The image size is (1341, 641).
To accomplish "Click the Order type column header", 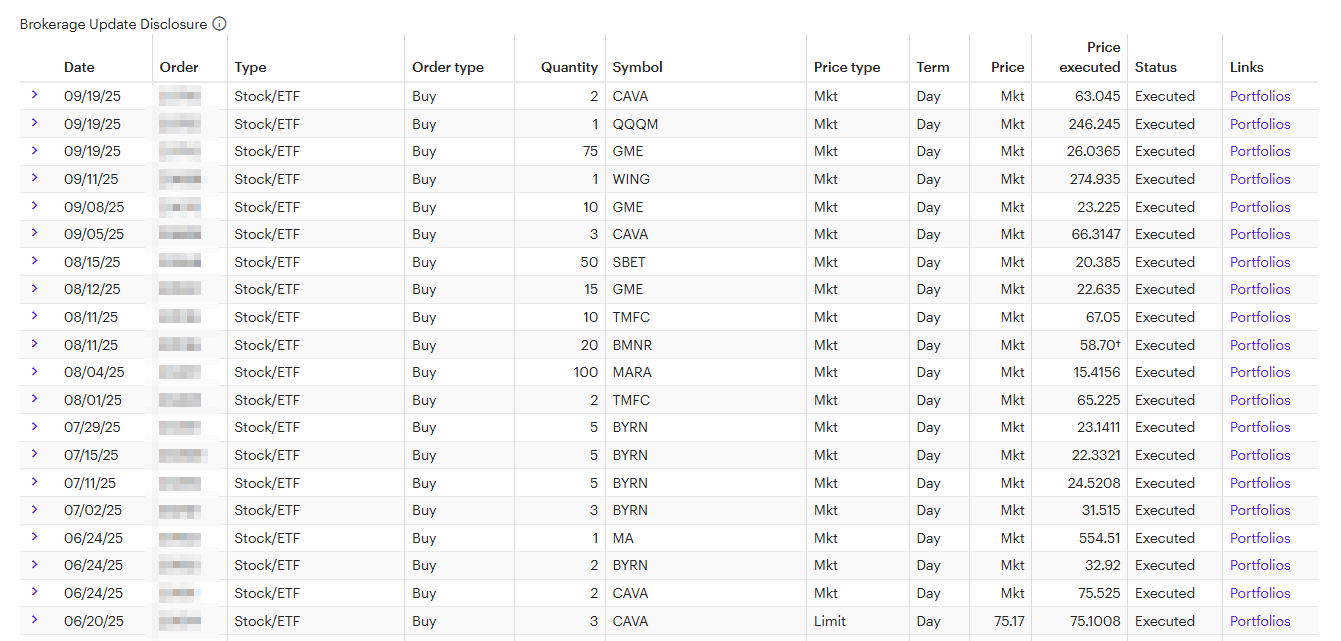I will [x=448, y=67].
